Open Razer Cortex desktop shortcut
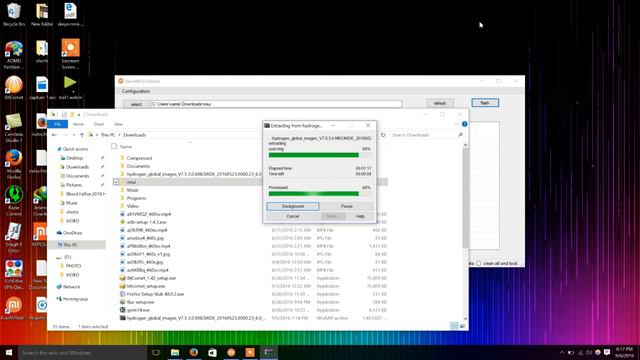The height and width of the screenshot is (360, 640). (x=13, y=201)
